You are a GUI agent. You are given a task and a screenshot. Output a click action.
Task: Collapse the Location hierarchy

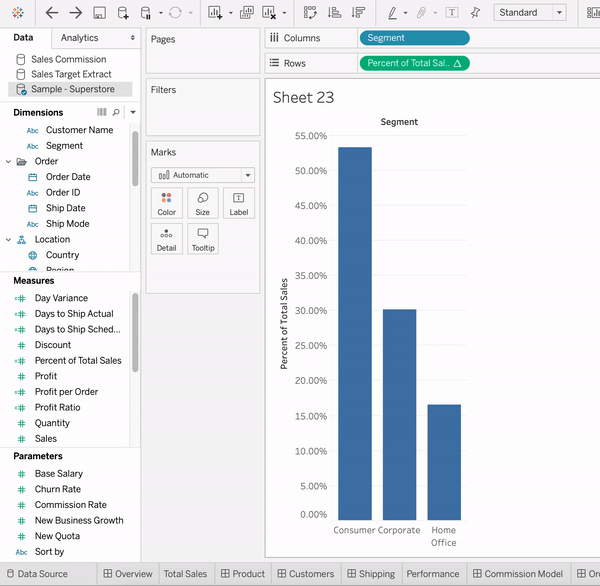tap(9, 240)
